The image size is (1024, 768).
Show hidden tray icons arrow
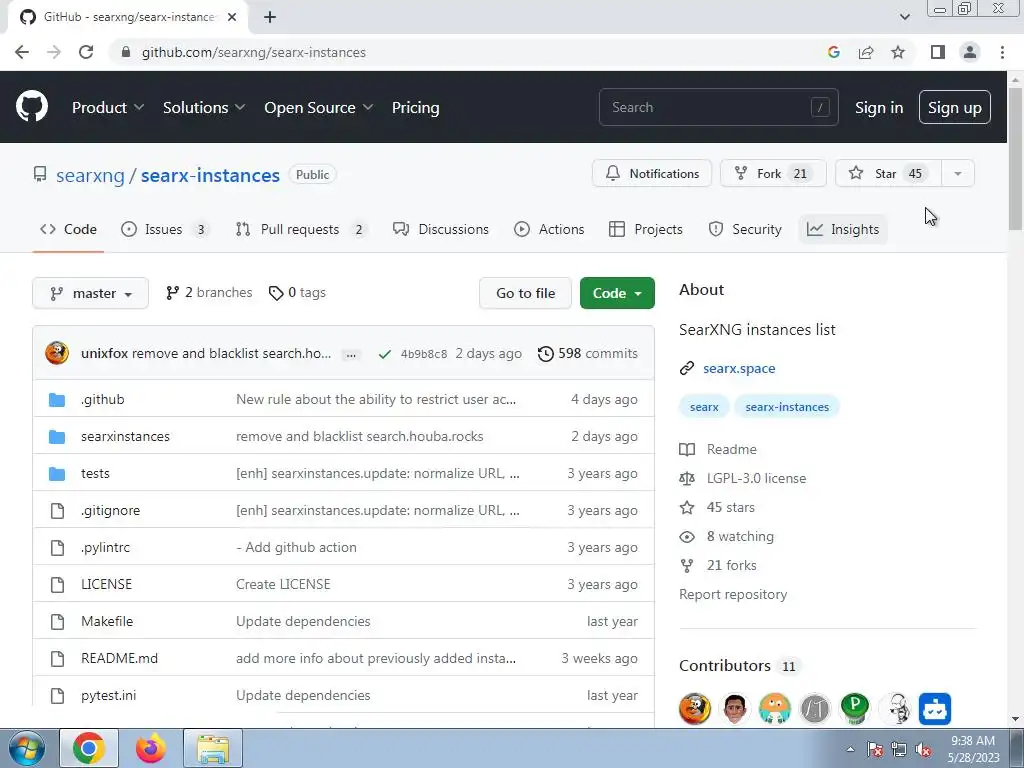click(850, 749)
